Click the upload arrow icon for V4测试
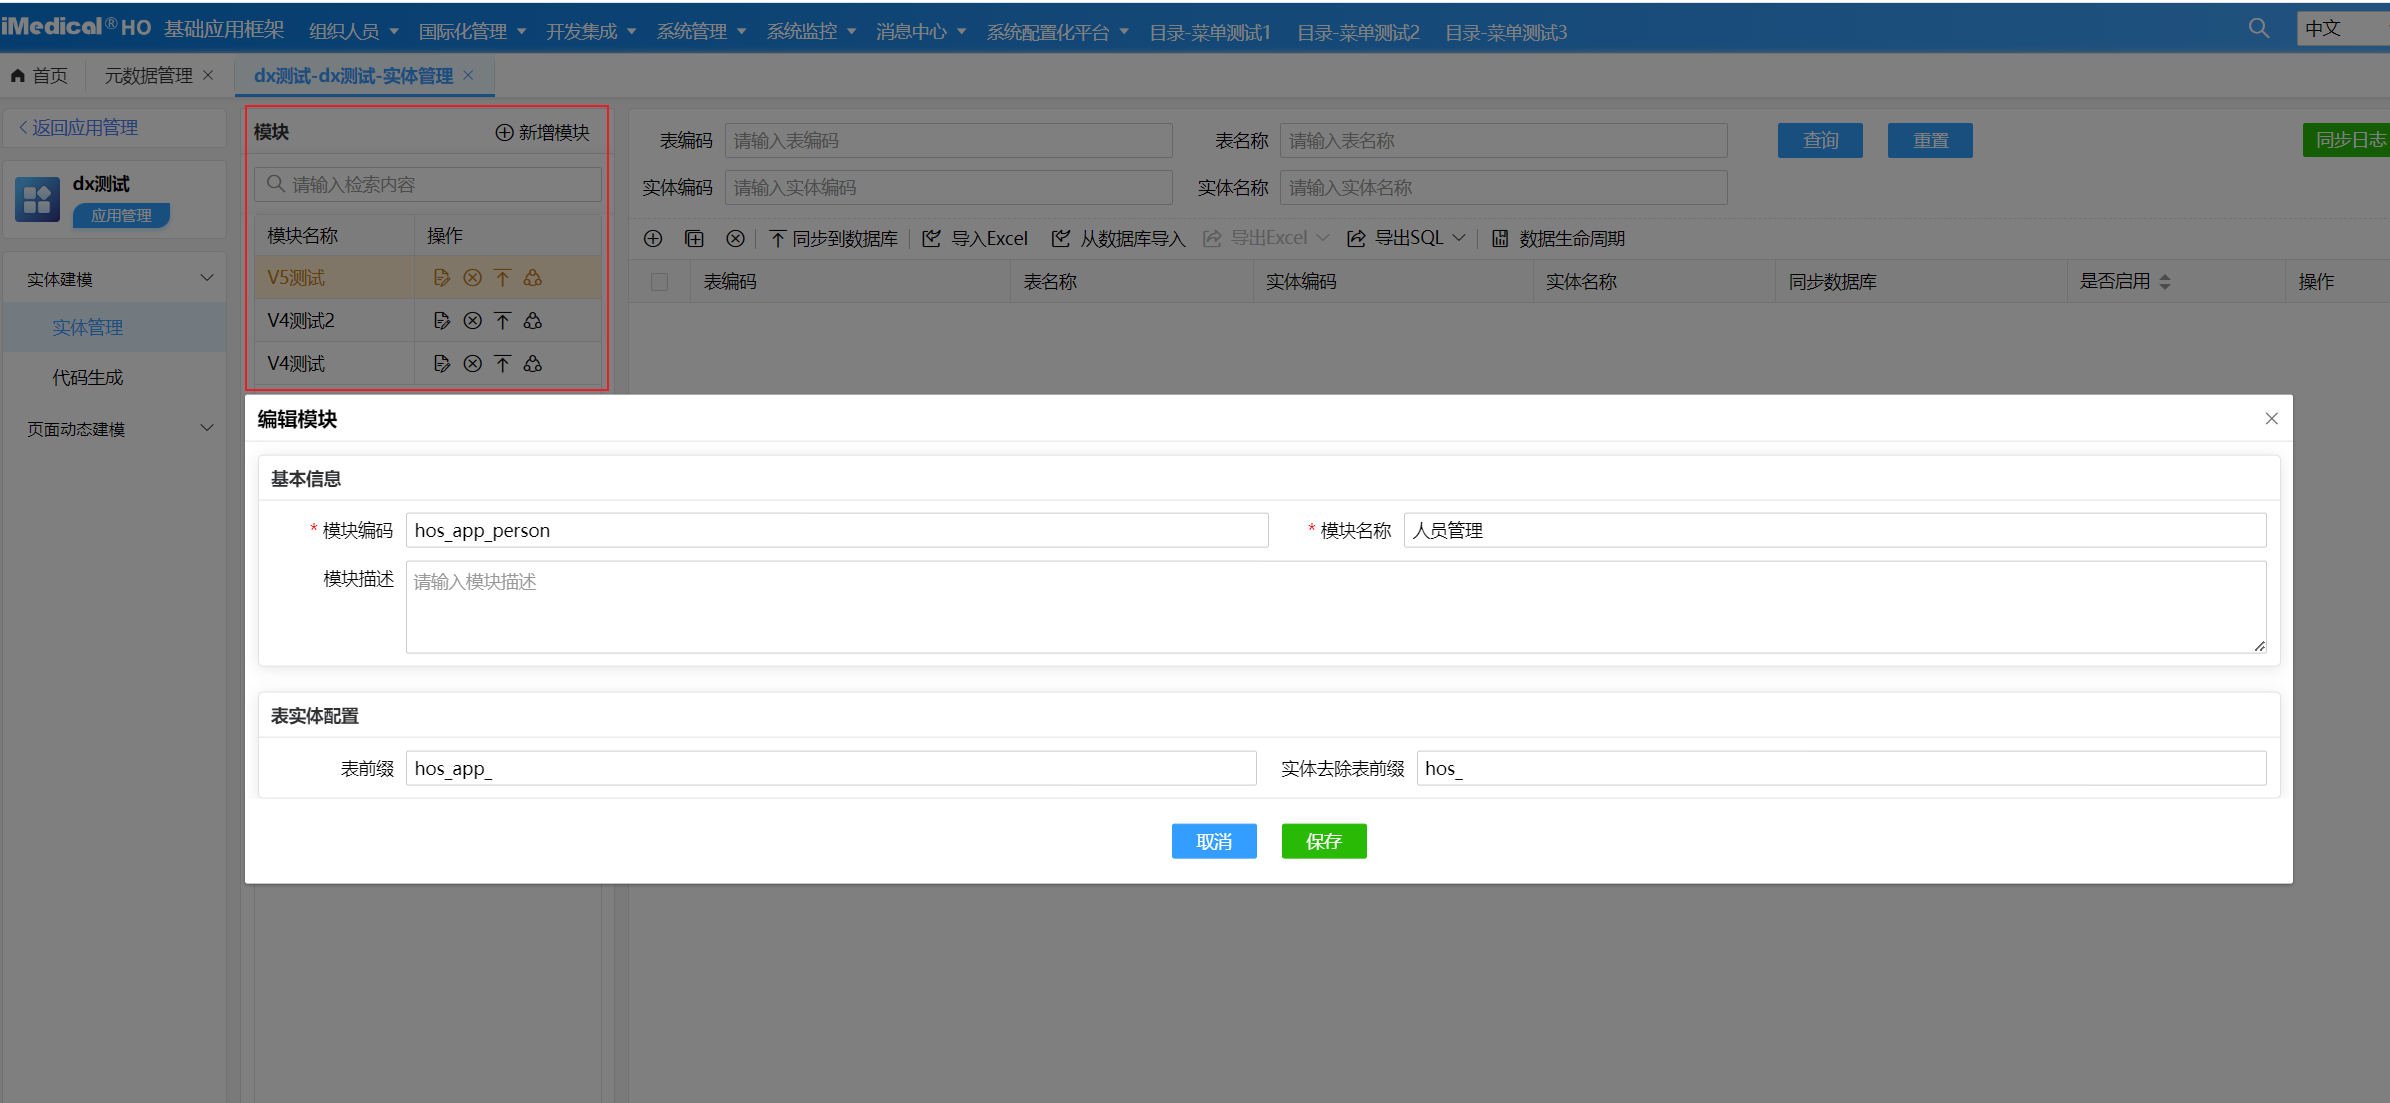The image size is (2390, 1103). coord(502,364)
